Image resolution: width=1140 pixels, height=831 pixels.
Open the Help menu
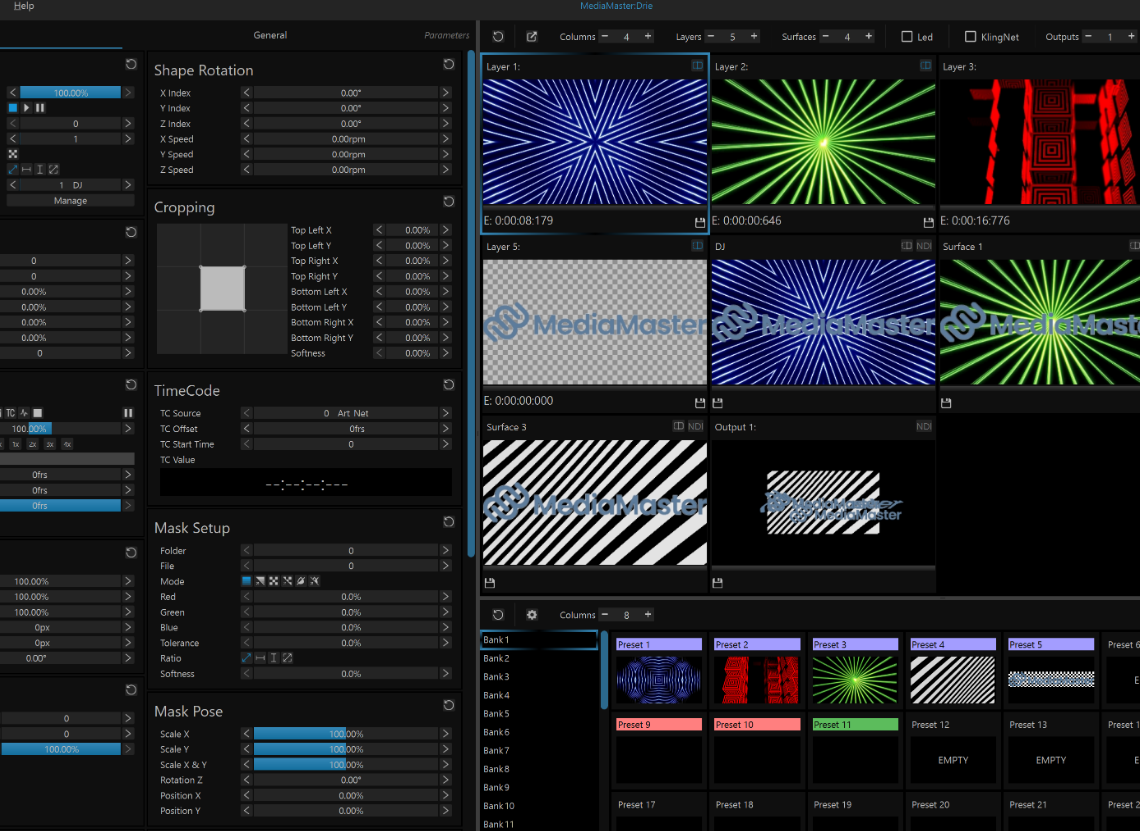pos(23,6)
